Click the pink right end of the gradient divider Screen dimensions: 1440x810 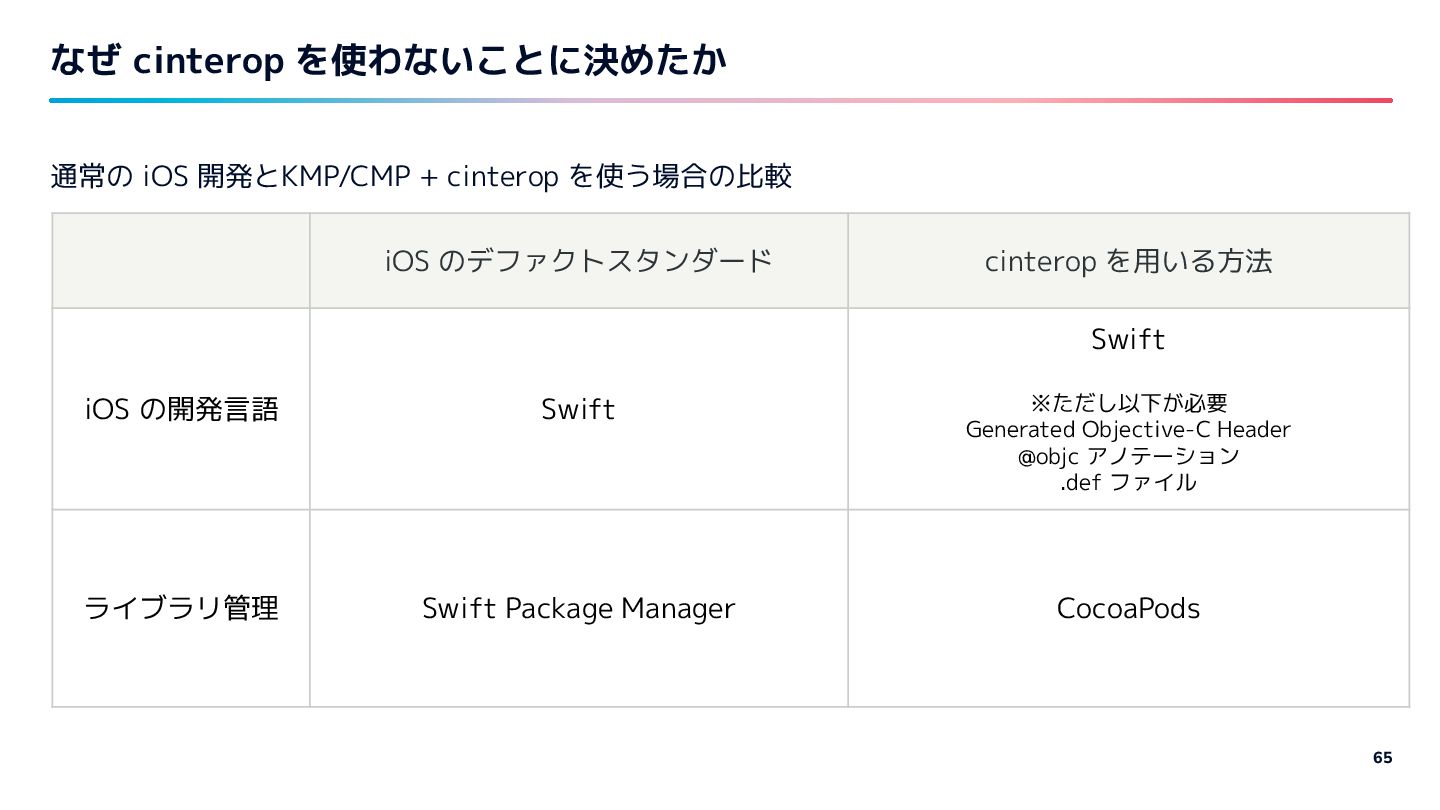point(1370,100)
